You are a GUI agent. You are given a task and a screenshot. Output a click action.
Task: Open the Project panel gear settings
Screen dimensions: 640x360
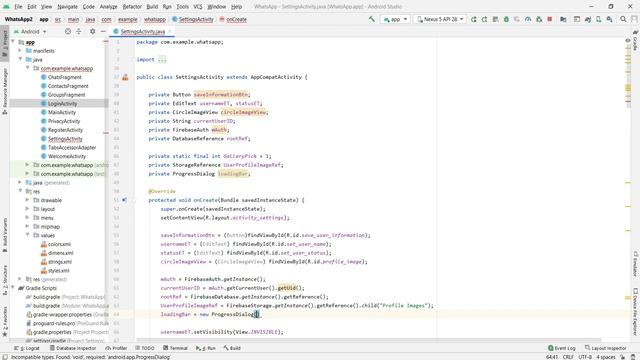pyautogui.click(x=92, y=31)
